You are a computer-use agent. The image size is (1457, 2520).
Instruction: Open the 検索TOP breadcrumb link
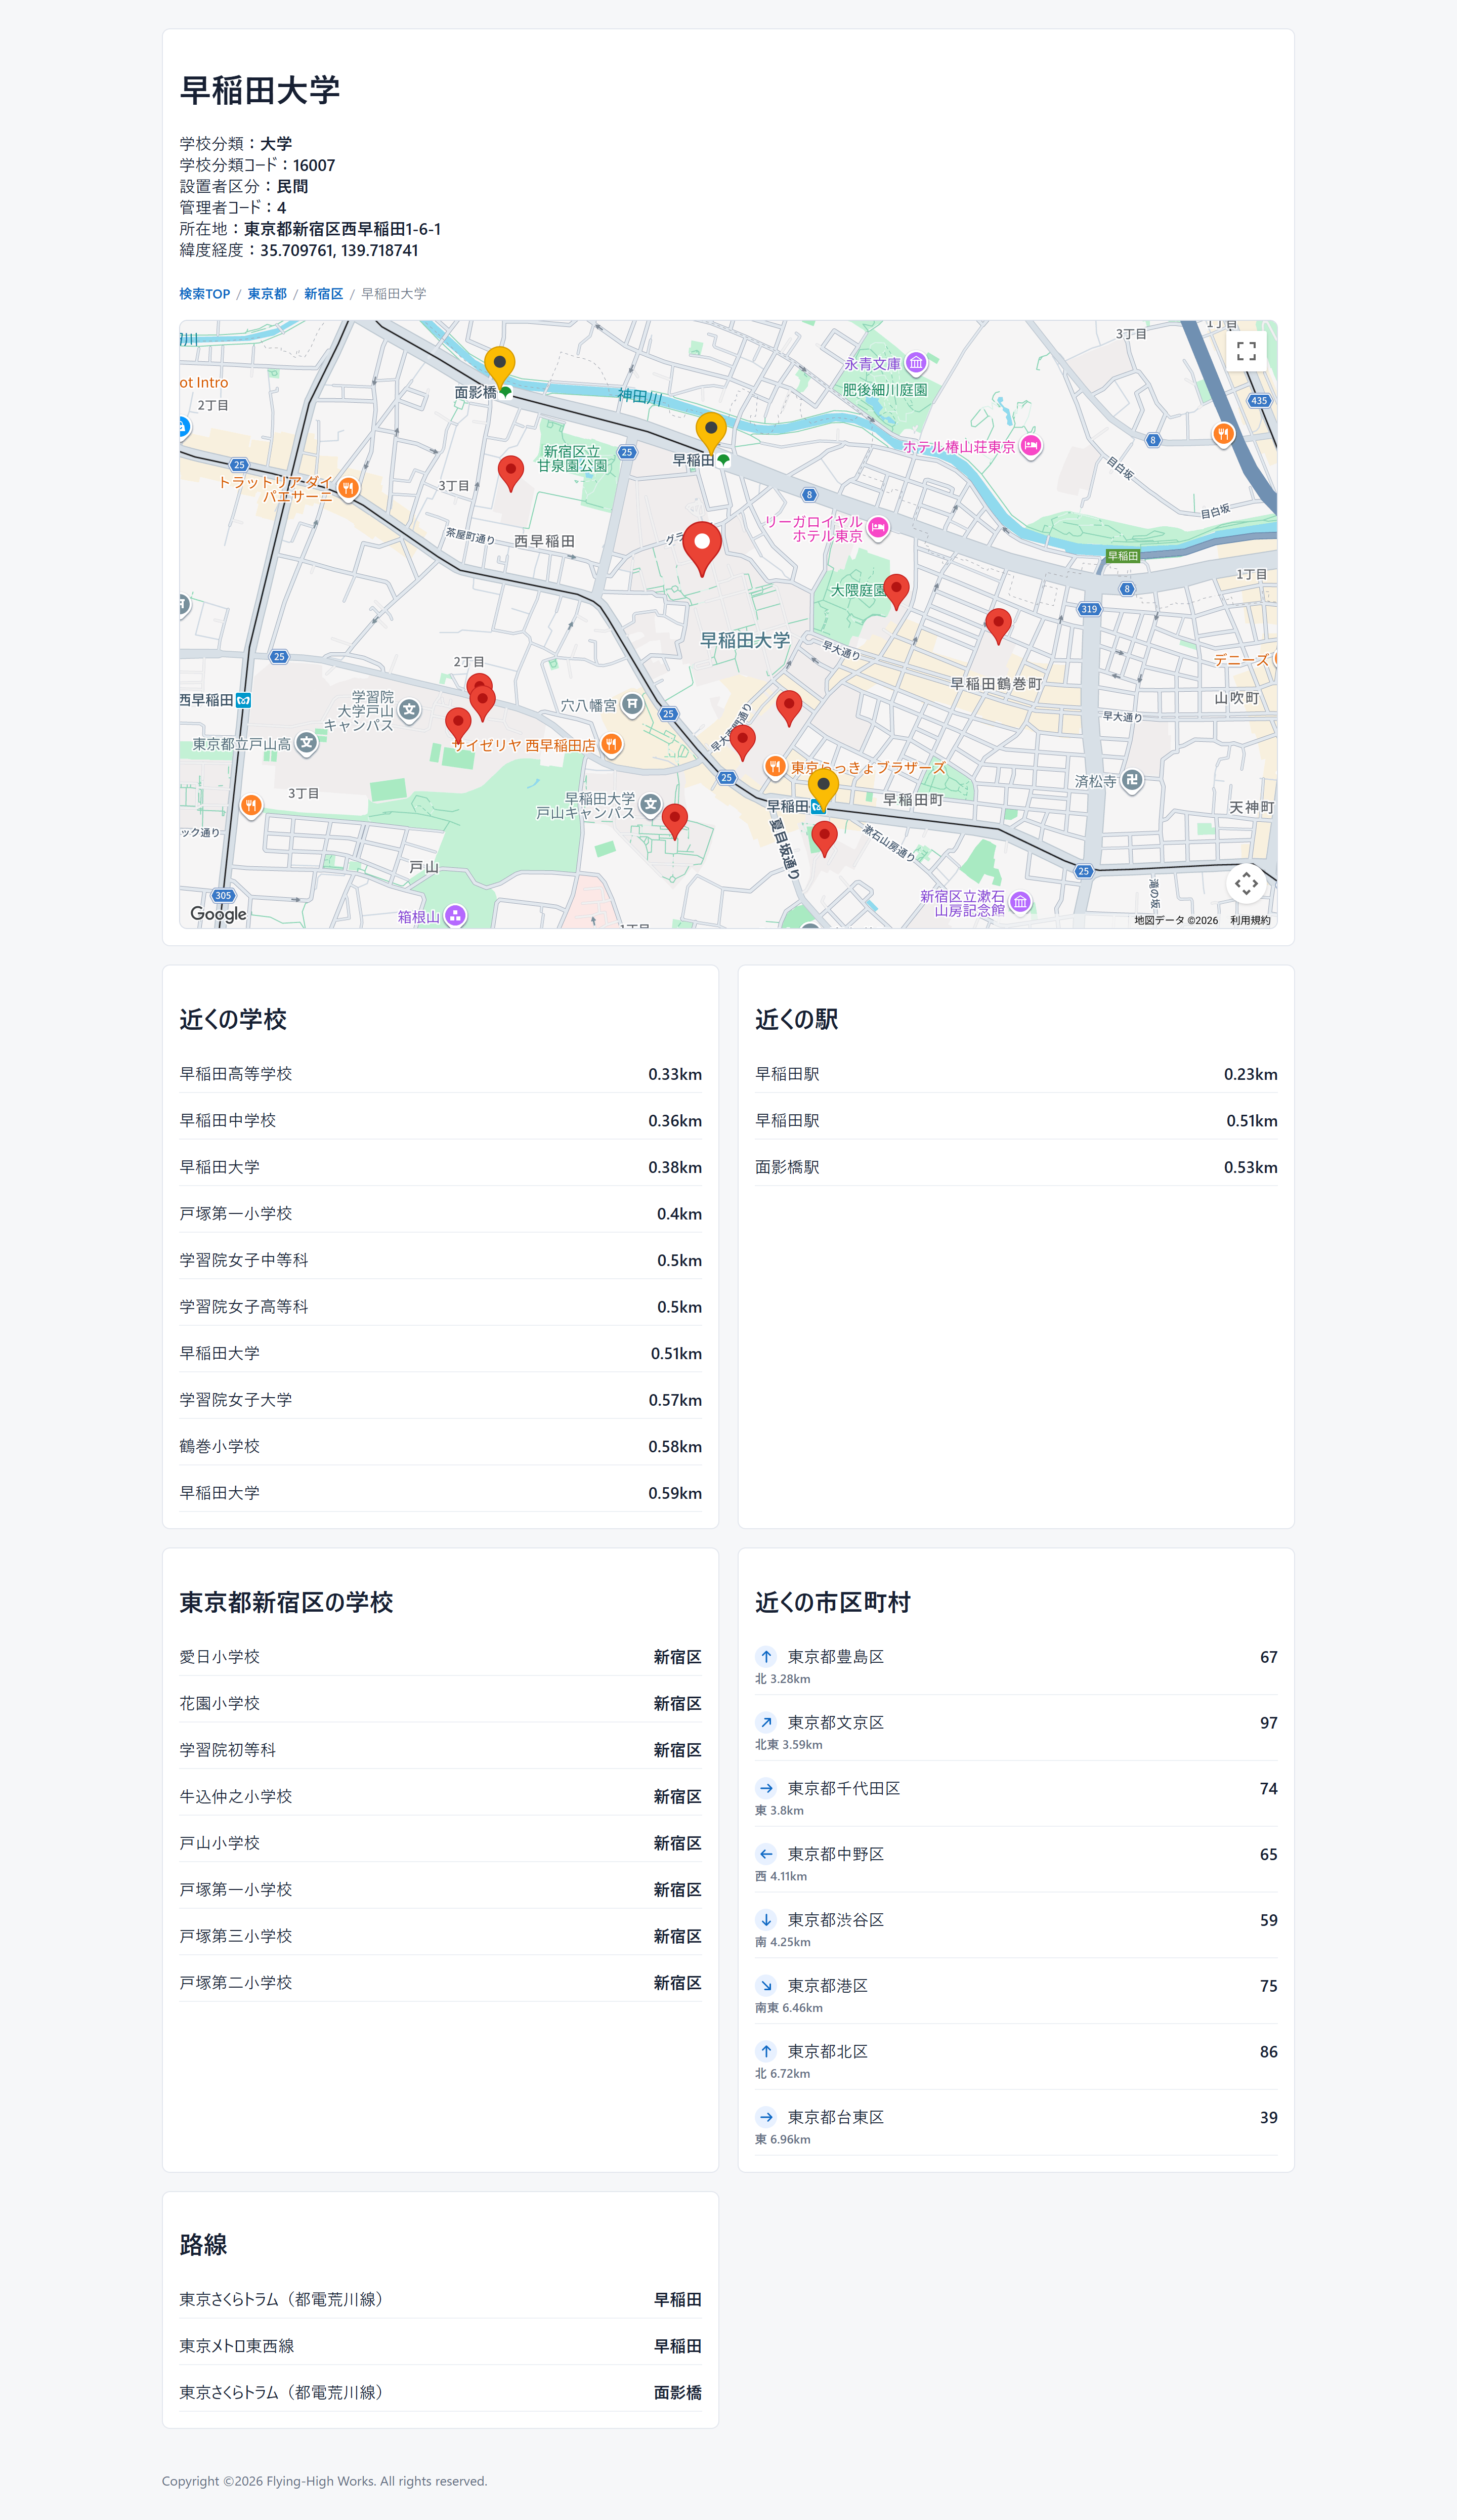[205, 294]
